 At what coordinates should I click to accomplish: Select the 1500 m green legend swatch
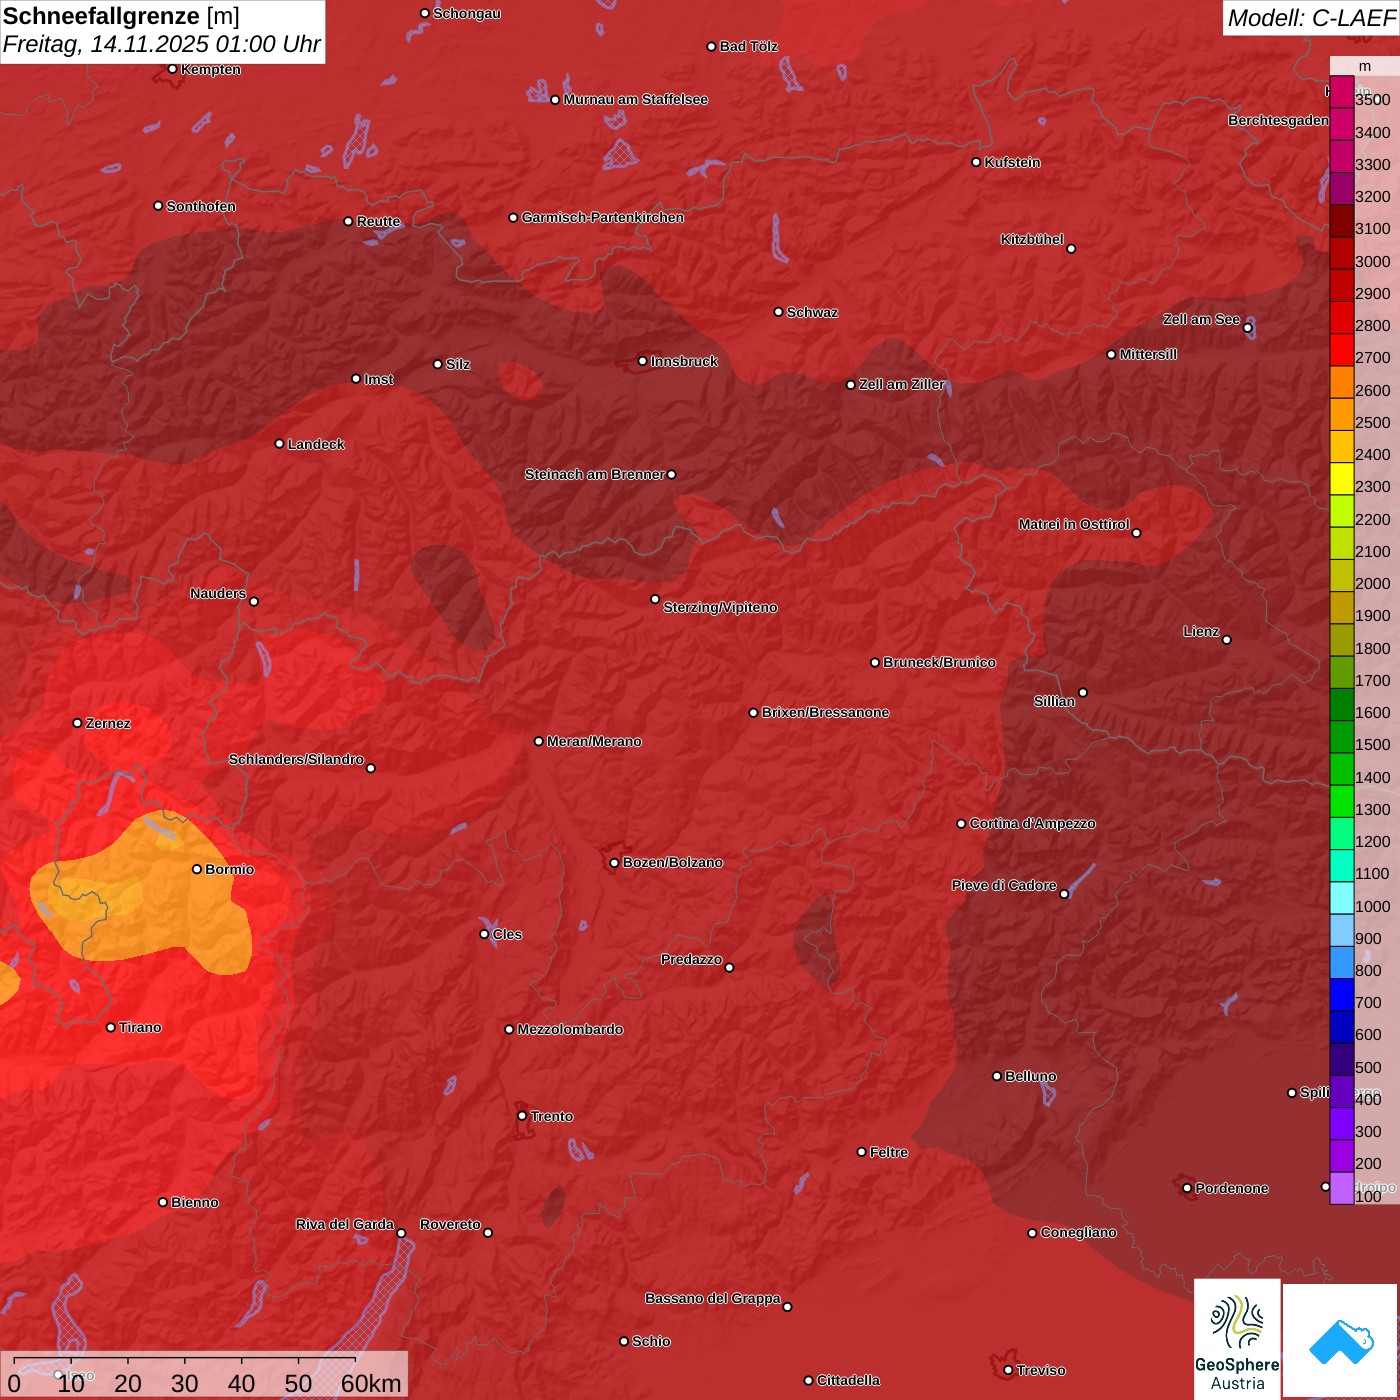1341,737
